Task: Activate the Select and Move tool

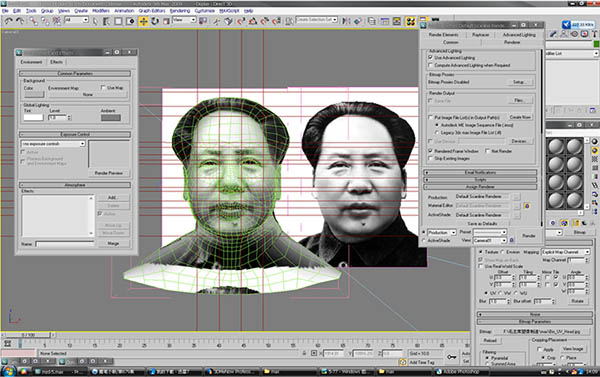Action: pos(143,21)
